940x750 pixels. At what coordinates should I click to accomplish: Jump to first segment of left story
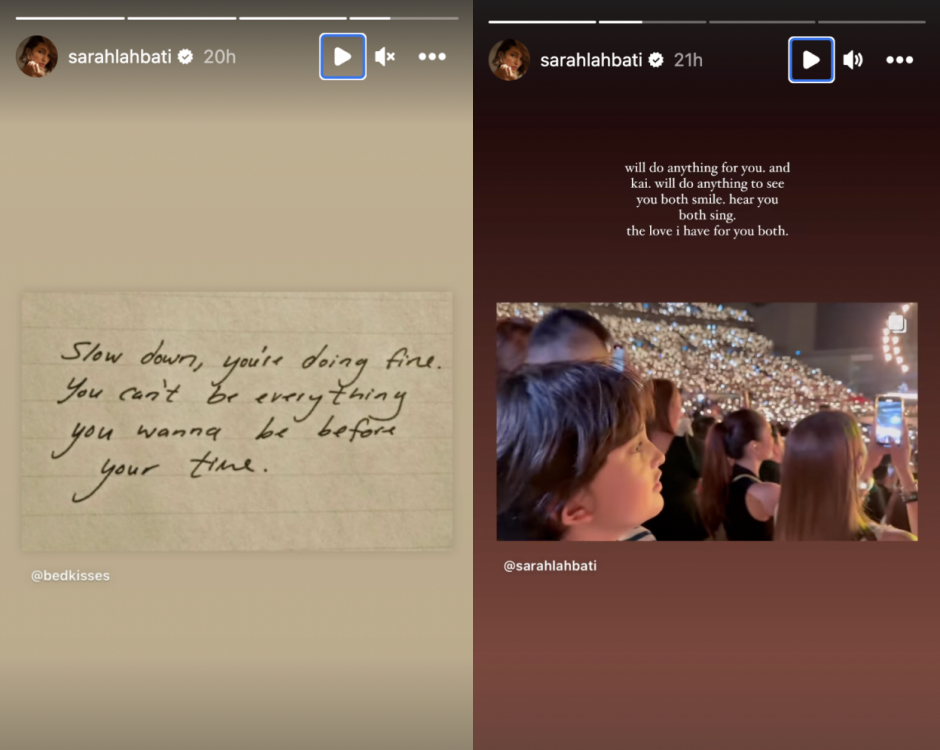pyautogui.click(x=70, y=18)
